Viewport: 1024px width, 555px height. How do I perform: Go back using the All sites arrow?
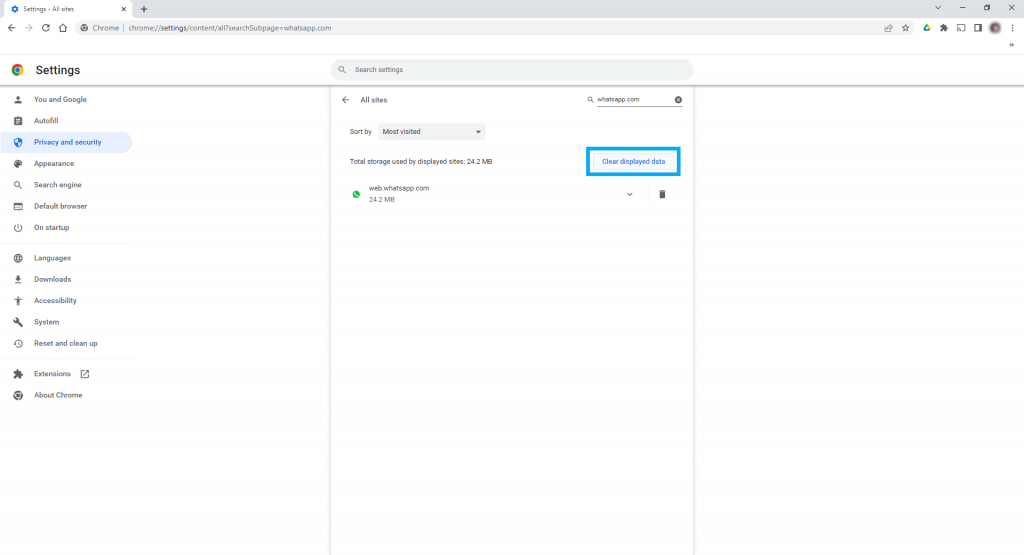click(x=346, y=100)
